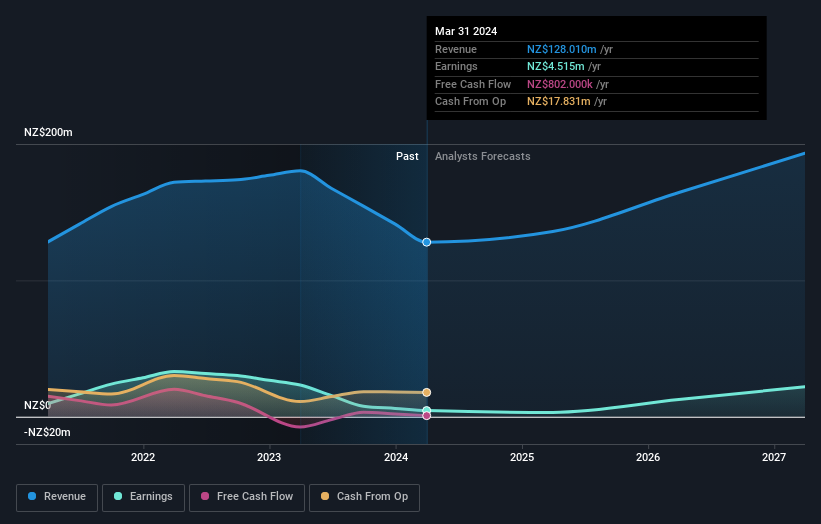Toggle the Free Cash Flow legend button
Viewport: 821px width, 524px height.
click(247, 497)
